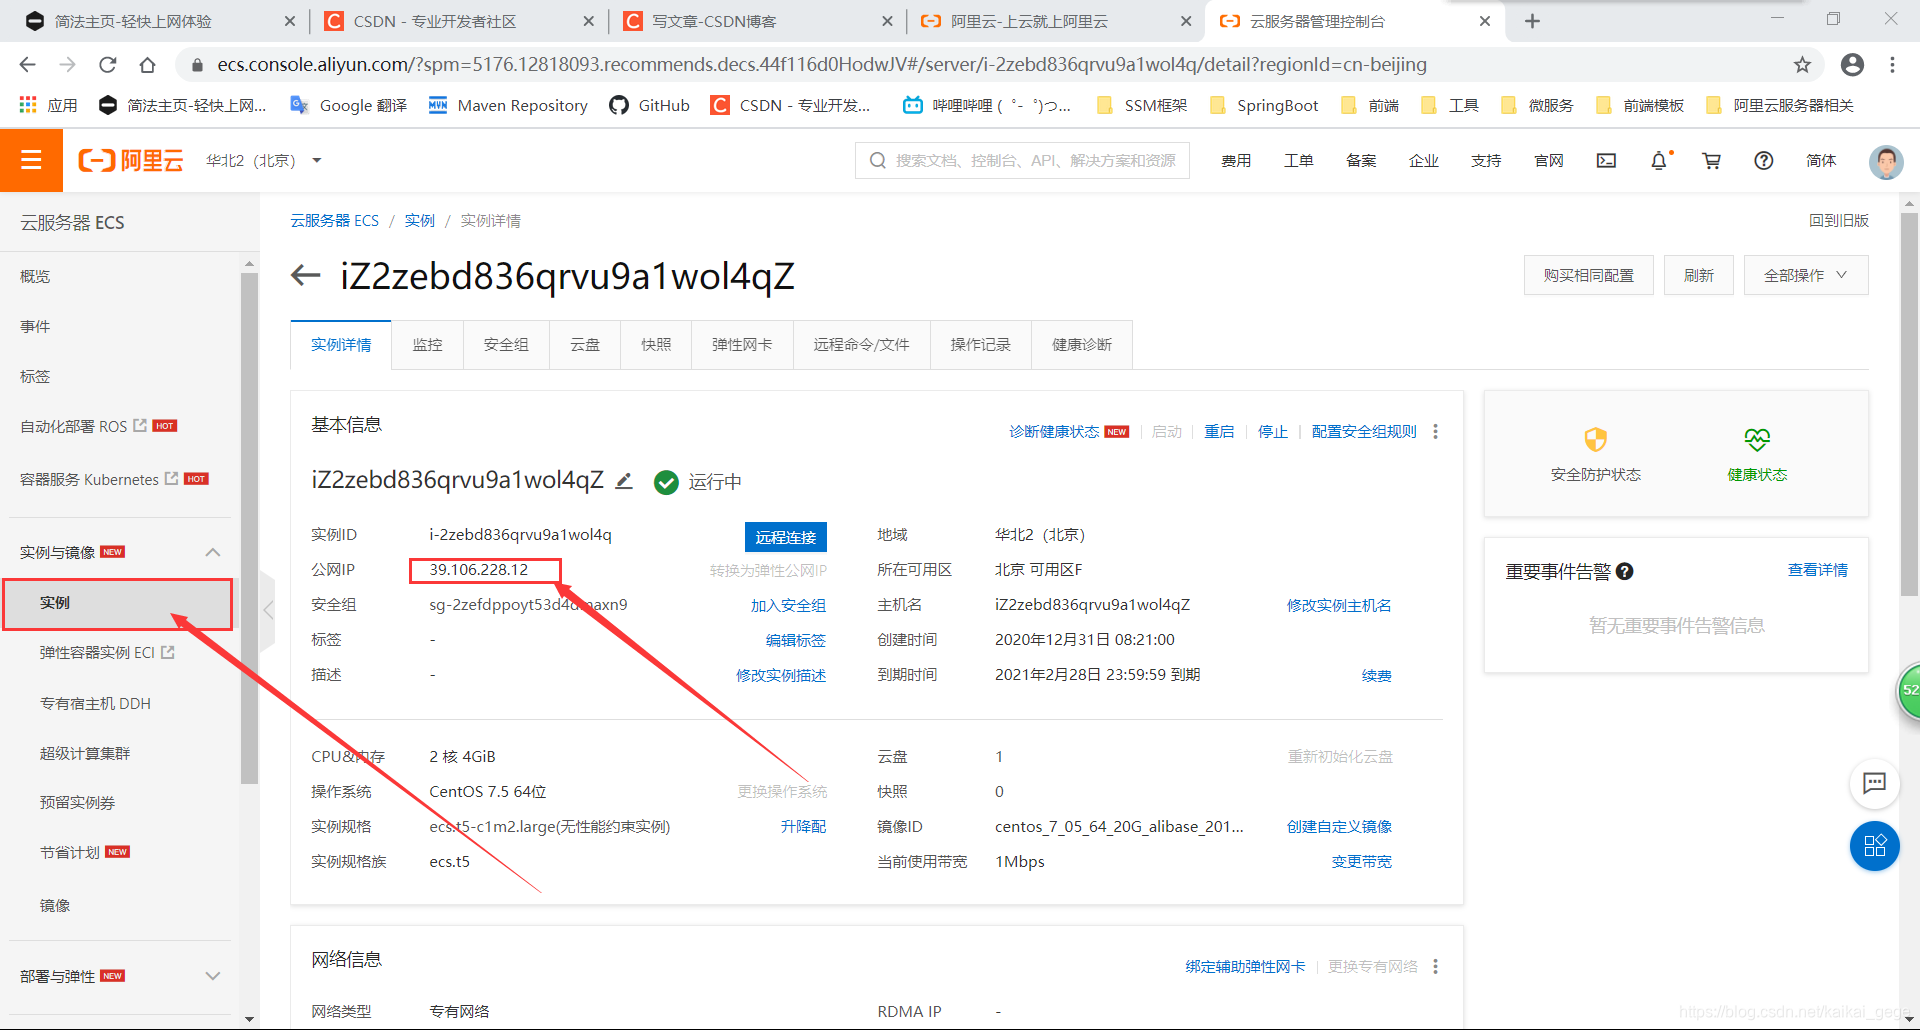
Task: Switch to the 监控 tab
Action: pyautogui.click(x=427, y=344)
